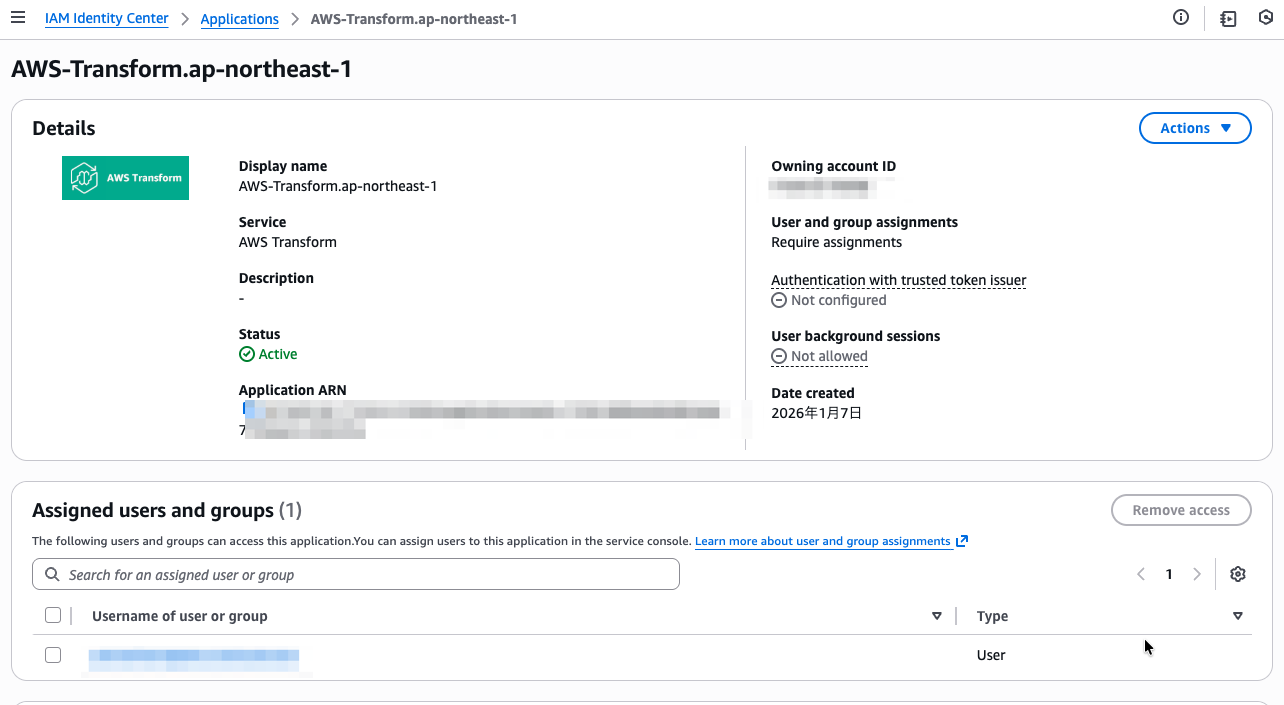
Task: Click the hexagon icon in top bar
Action: pos(1265,18)
